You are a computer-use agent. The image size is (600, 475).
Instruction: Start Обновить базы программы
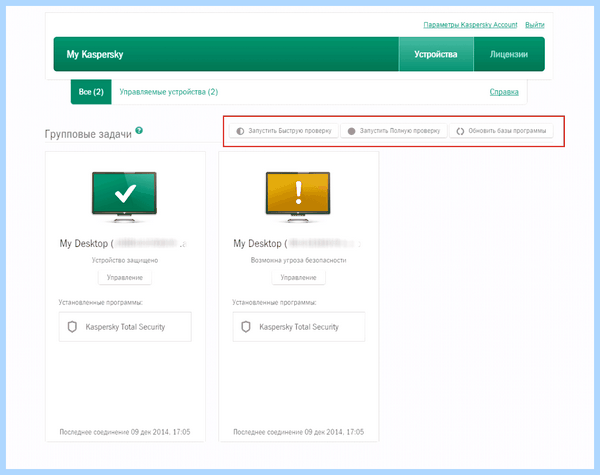[x=501, y=131]
